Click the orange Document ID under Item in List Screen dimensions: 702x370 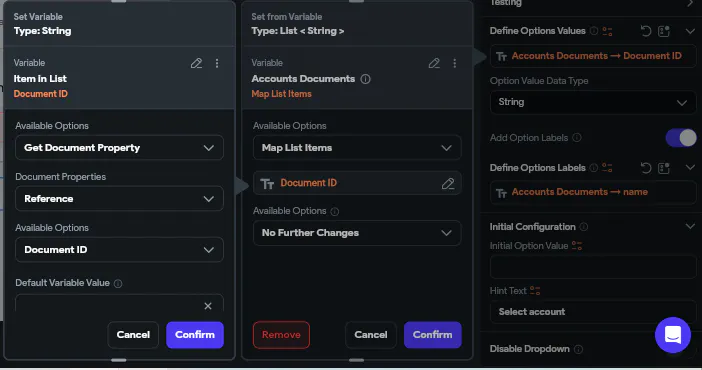(x=41, y=94)
